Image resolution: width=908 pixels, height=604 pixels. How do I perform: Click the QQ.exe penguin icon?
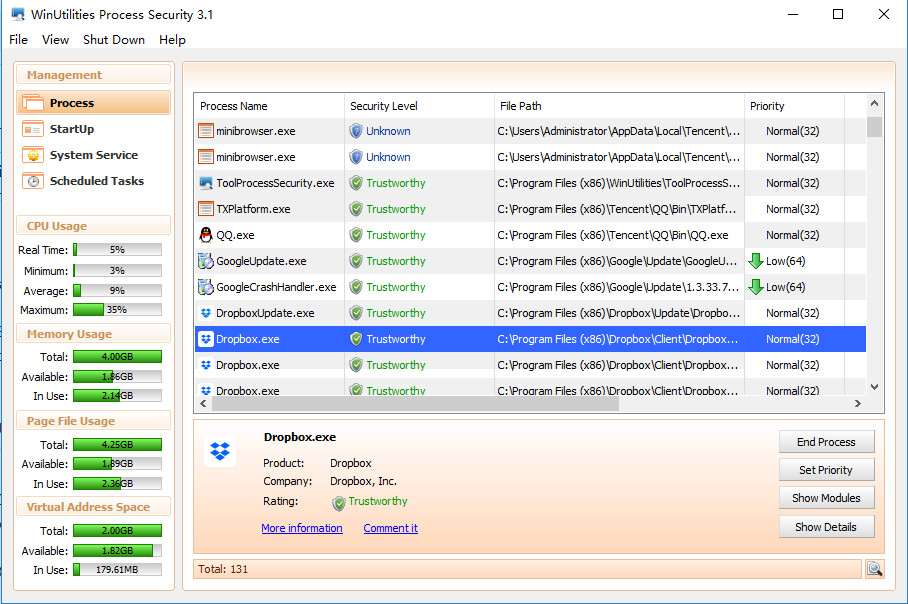206,235
